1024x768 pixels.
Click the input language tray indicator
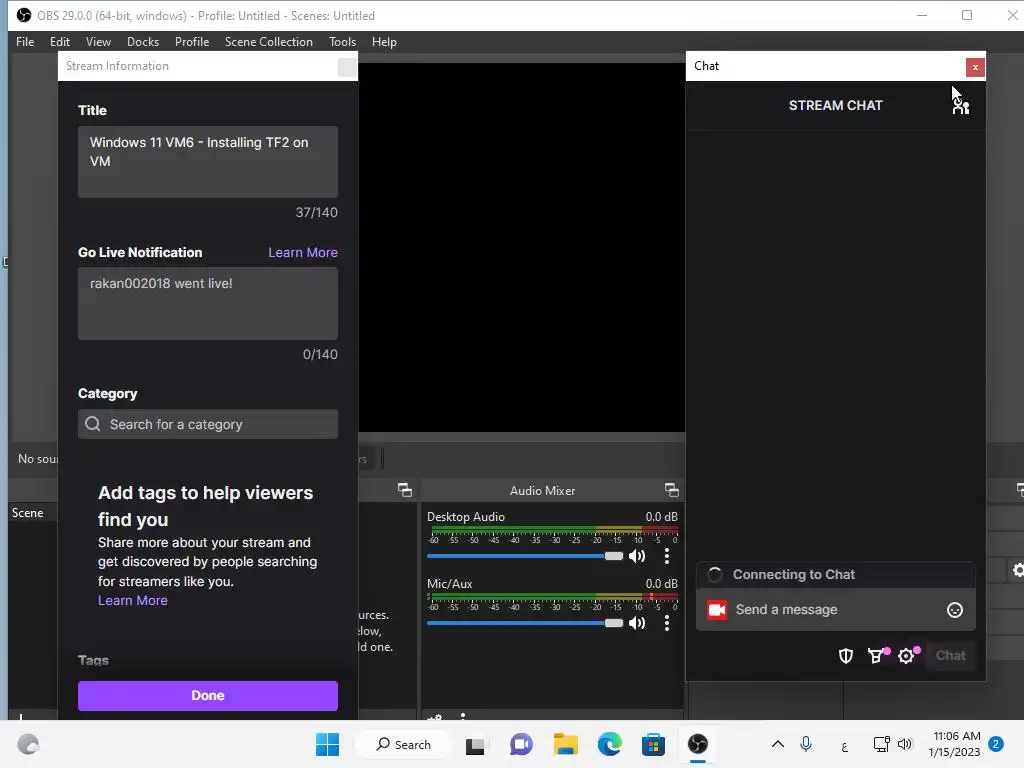844,746
